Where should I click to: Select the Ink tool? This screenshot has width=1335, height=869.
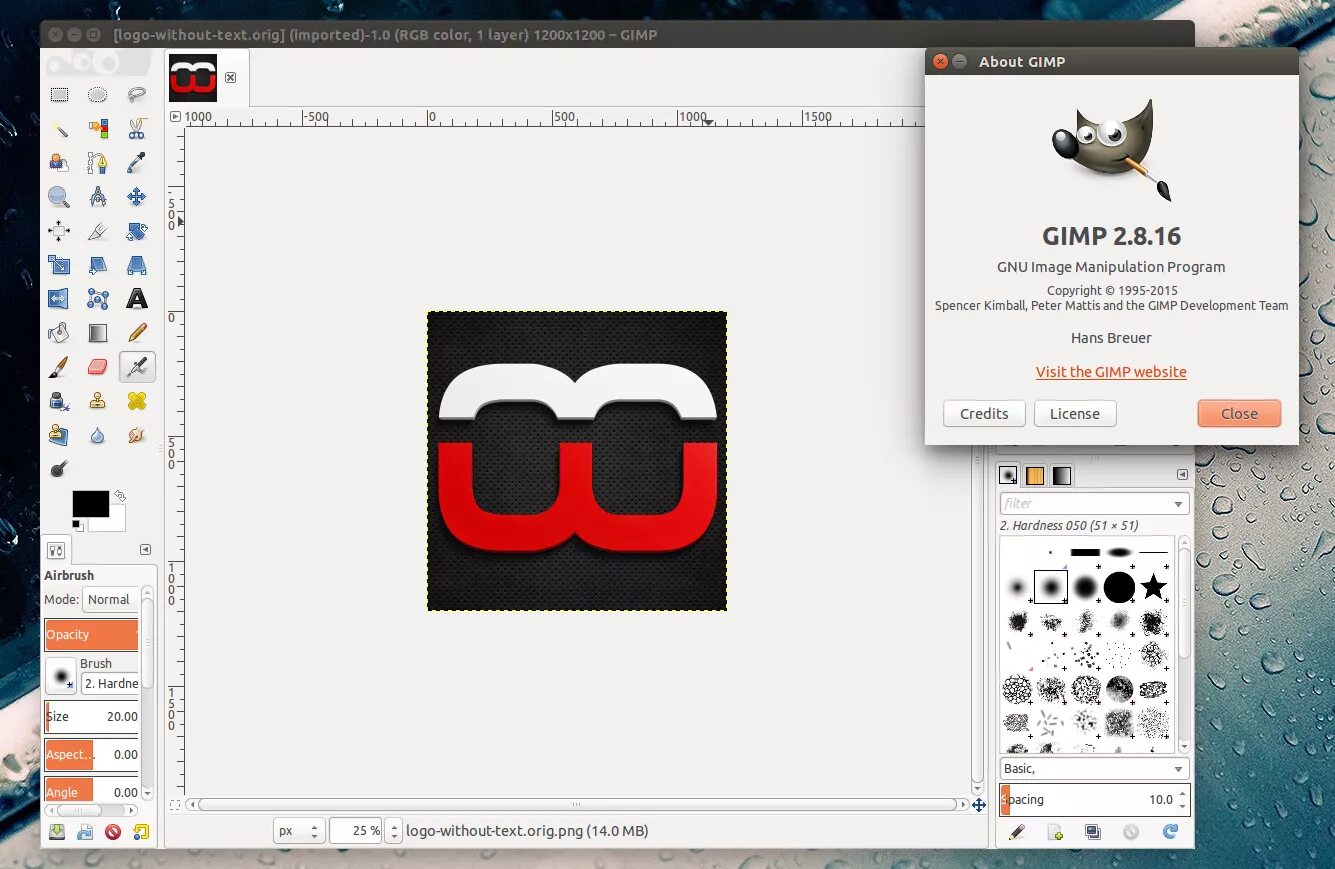pos(59,401)
